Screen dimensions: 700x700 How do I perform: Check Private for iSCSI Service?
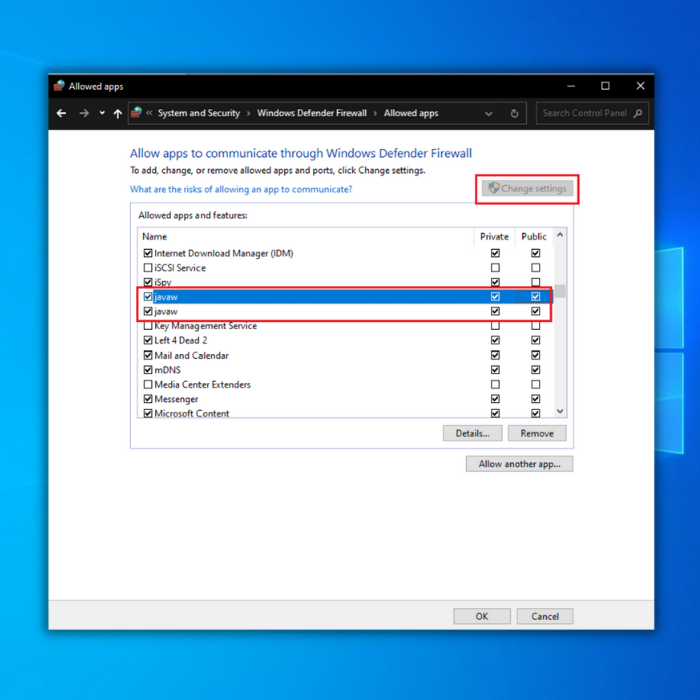[495, 268]
